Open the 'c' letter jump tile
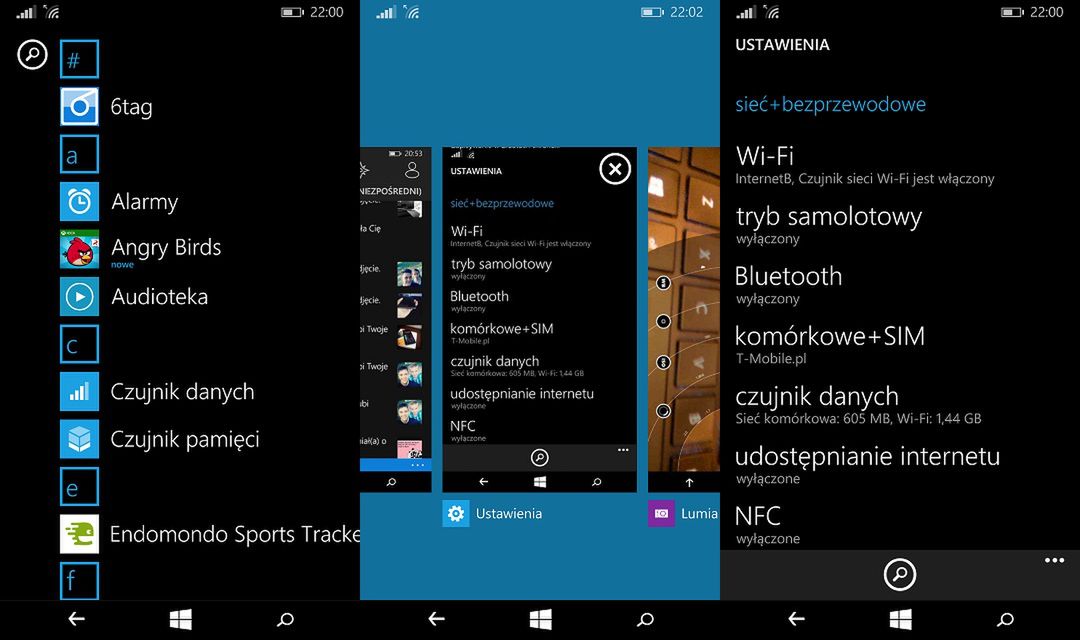The image size is (1080, 640). pos(79,344)
